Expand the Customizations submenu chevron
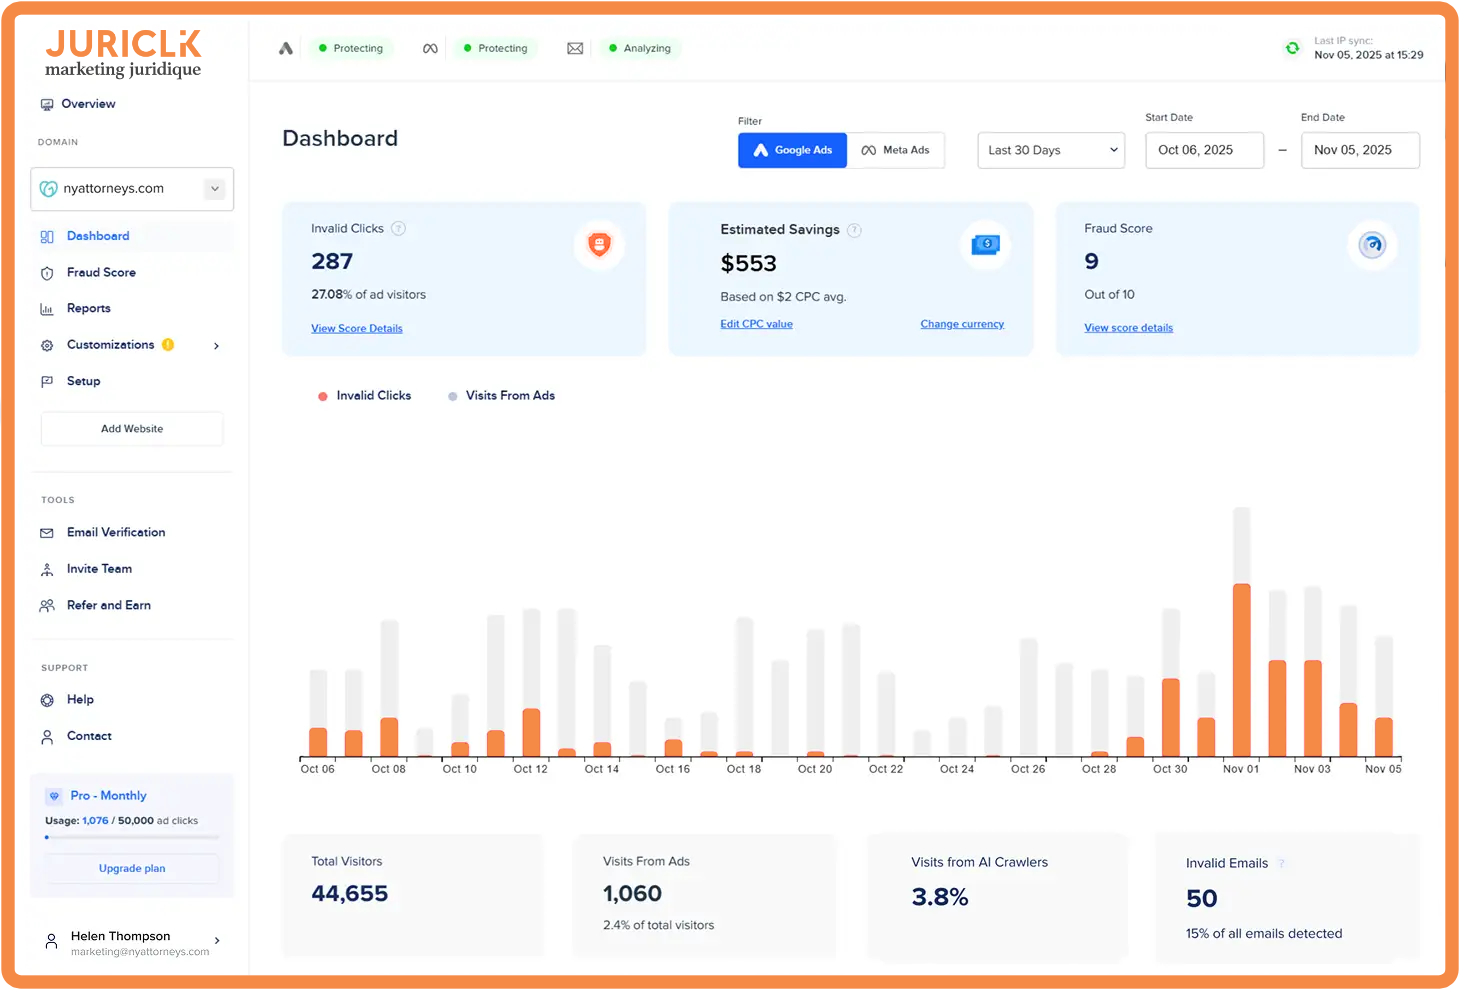1465x994 pixels. 216,346
